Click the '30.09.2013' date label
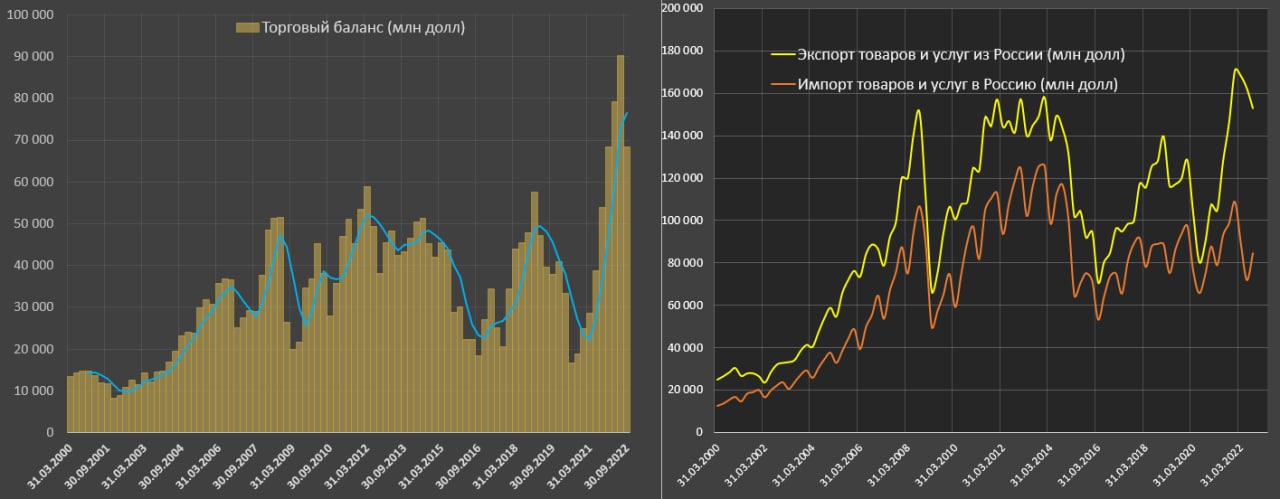Image resolution: width=1280 pixels, height=499 pixels. click(x=386, y=466)
